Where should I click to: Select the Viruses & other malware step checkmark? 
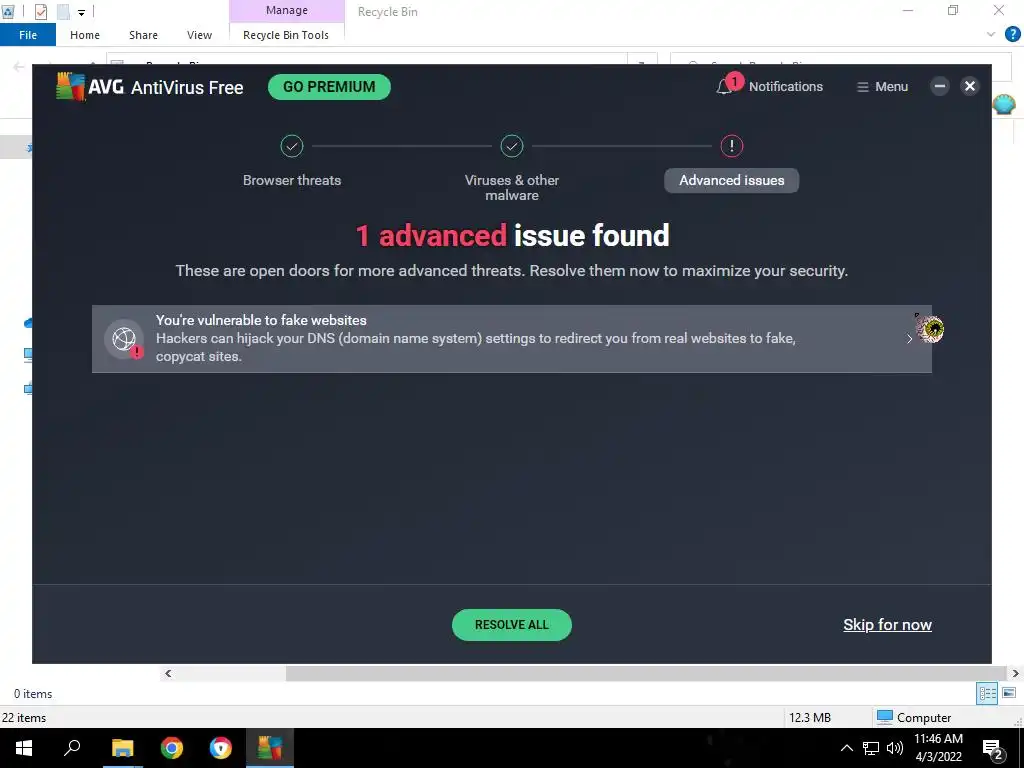[x=512, y=146]
